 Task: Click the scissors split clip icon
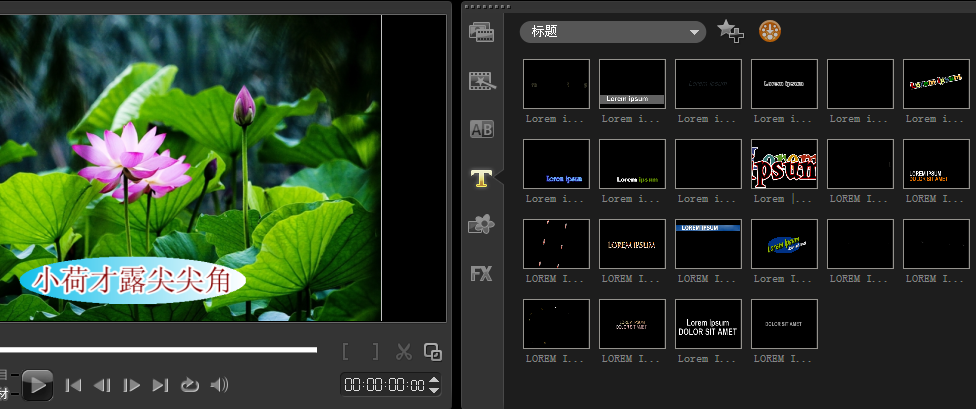coord(404,351)
